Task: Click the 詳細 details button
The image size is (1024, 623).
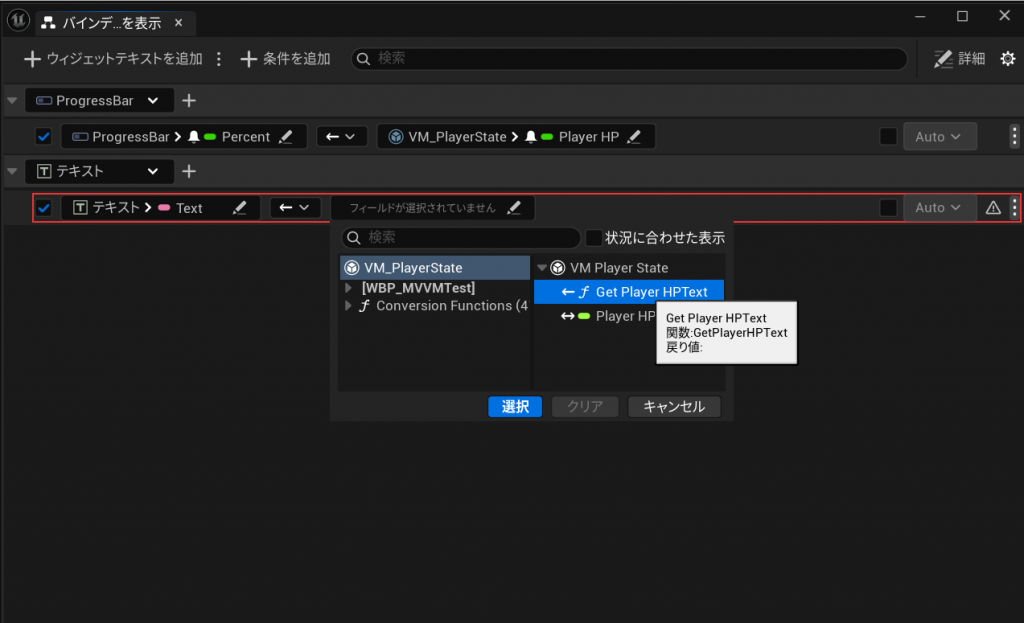Action: 959,59
